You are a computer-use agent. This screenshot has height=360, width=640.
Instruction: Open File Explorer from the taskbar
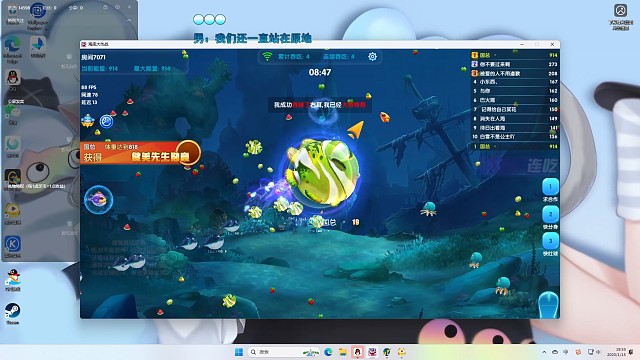[343, 352]
